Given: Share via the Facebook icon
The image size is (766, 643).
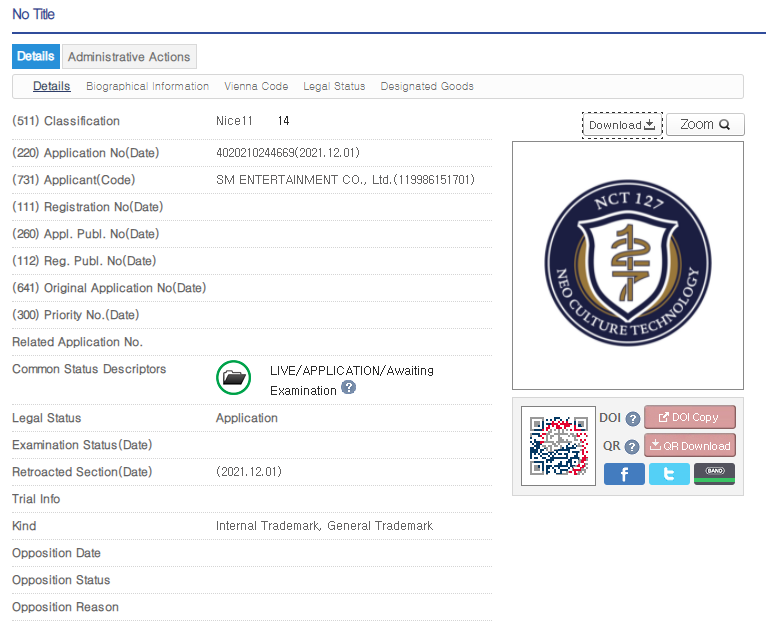Looking at the screenshot, I should coord(624,474).
